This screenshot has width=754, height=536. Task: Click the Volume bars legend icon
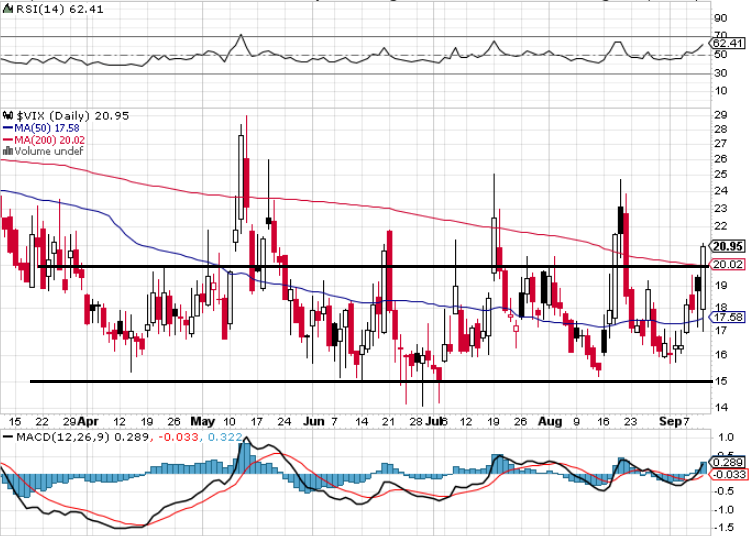tap(8, 151)
